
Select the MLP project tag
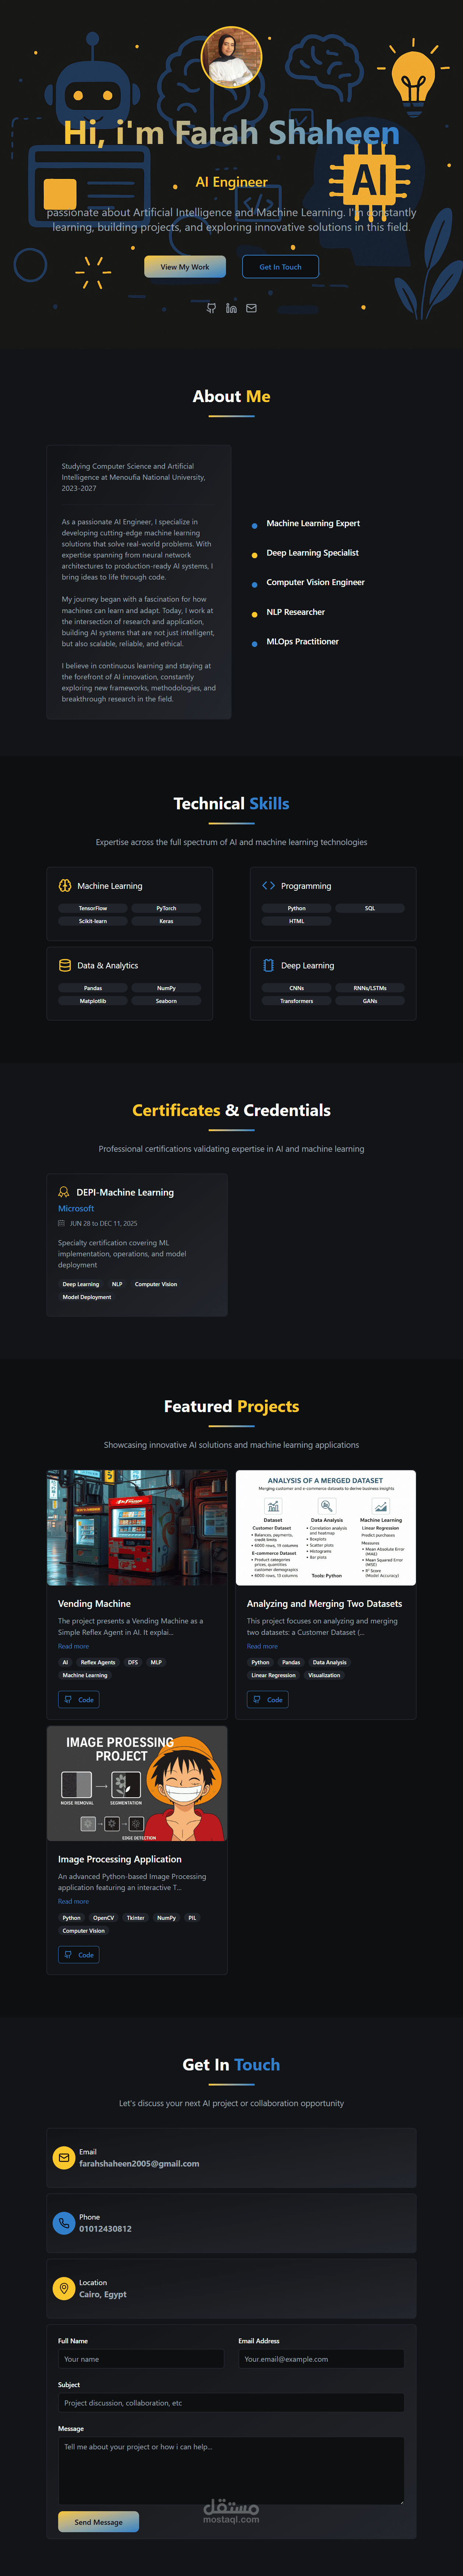(x=156, y=1663)
